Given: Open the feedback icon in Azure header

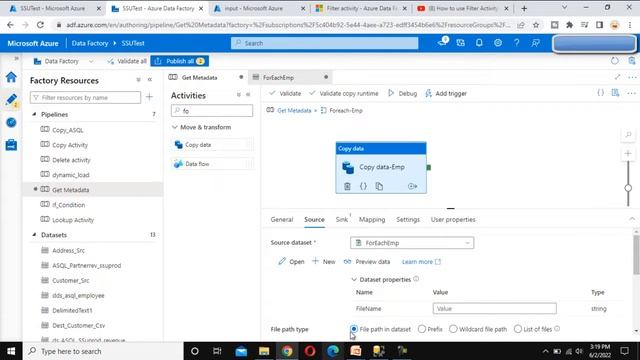Looking at the screenshot, I should coord(536,43).
